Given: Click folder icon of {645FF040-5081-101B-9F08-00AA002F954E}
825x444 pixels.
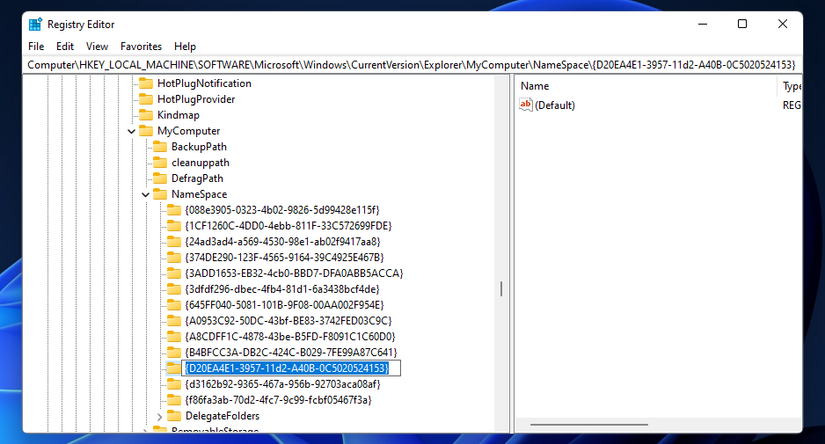Looking at the screenshot, I should 174,305.
